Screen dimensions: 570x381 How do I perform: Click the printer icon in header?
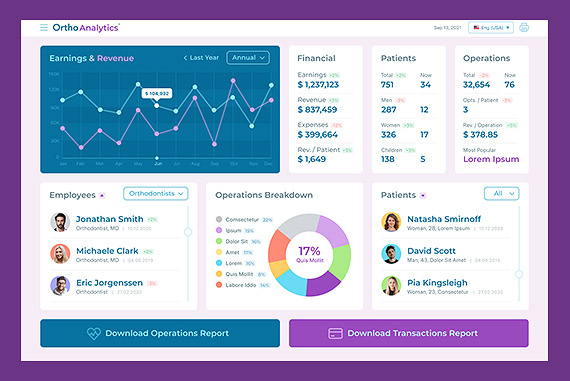[x=524, y=28]
